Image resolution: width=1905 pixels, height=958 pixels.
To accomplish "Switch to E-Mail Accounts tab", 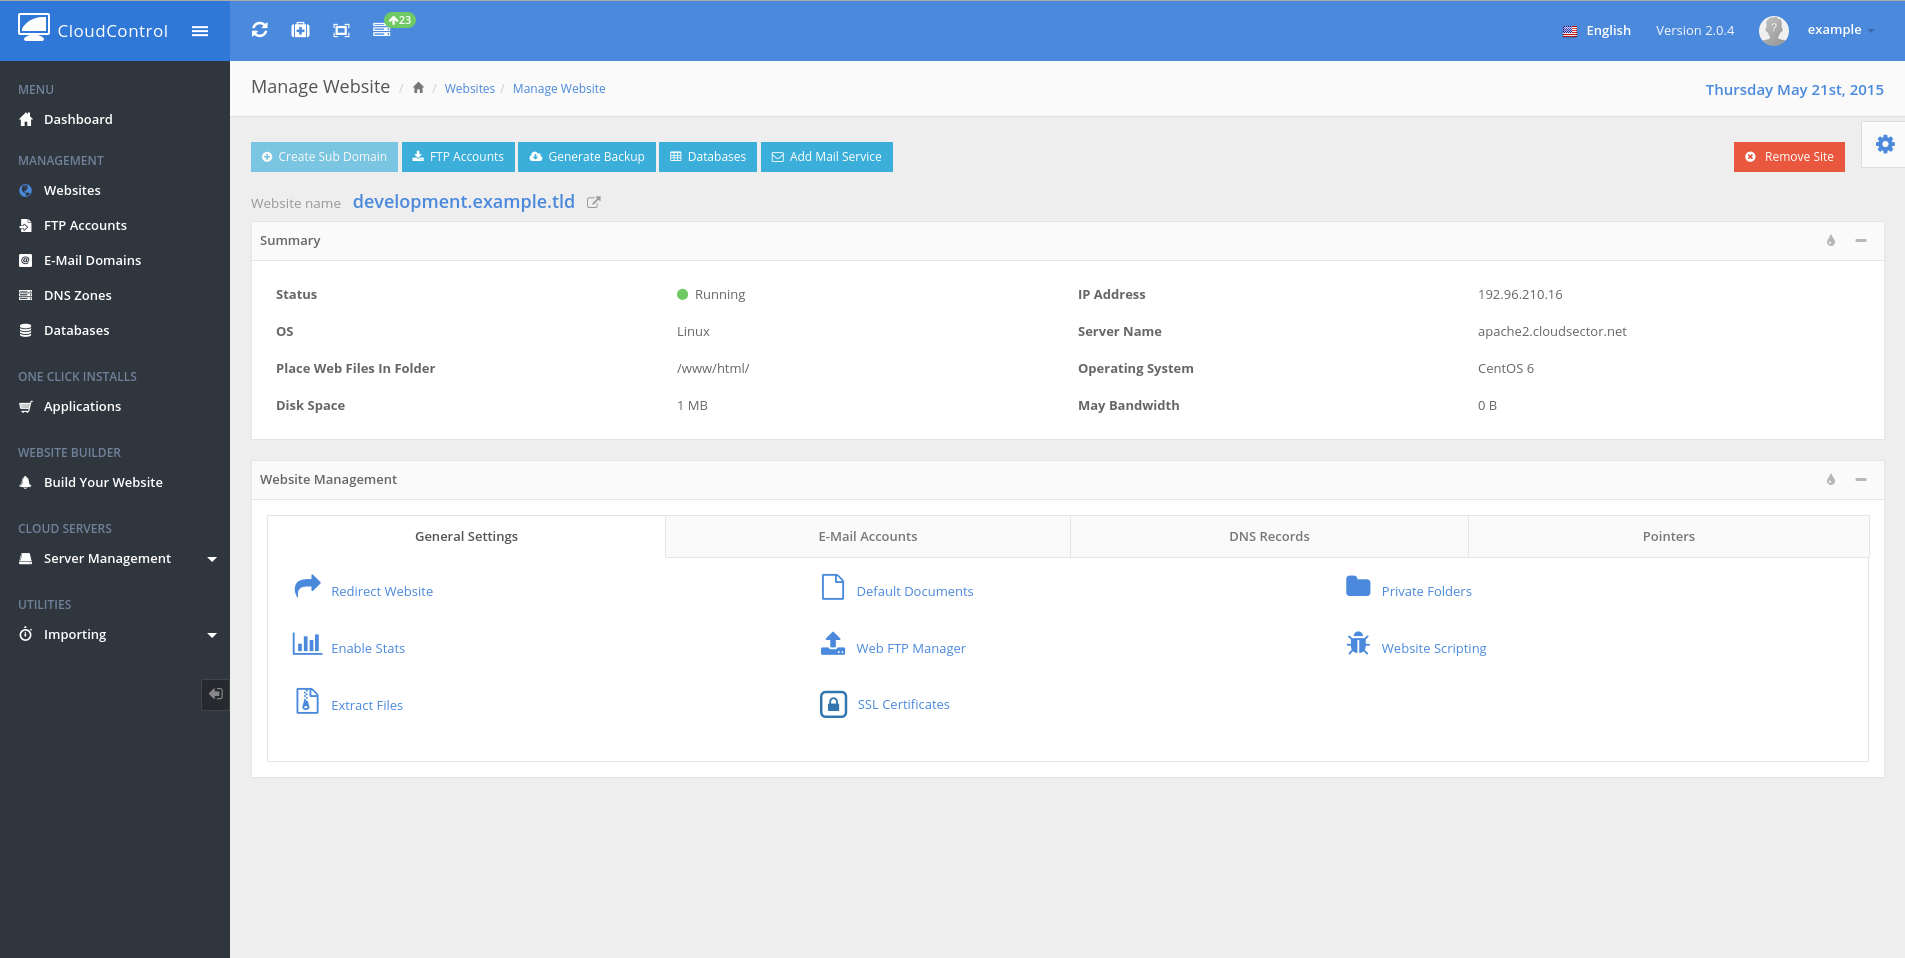I will pyautogui.click(x=868, y=536).
